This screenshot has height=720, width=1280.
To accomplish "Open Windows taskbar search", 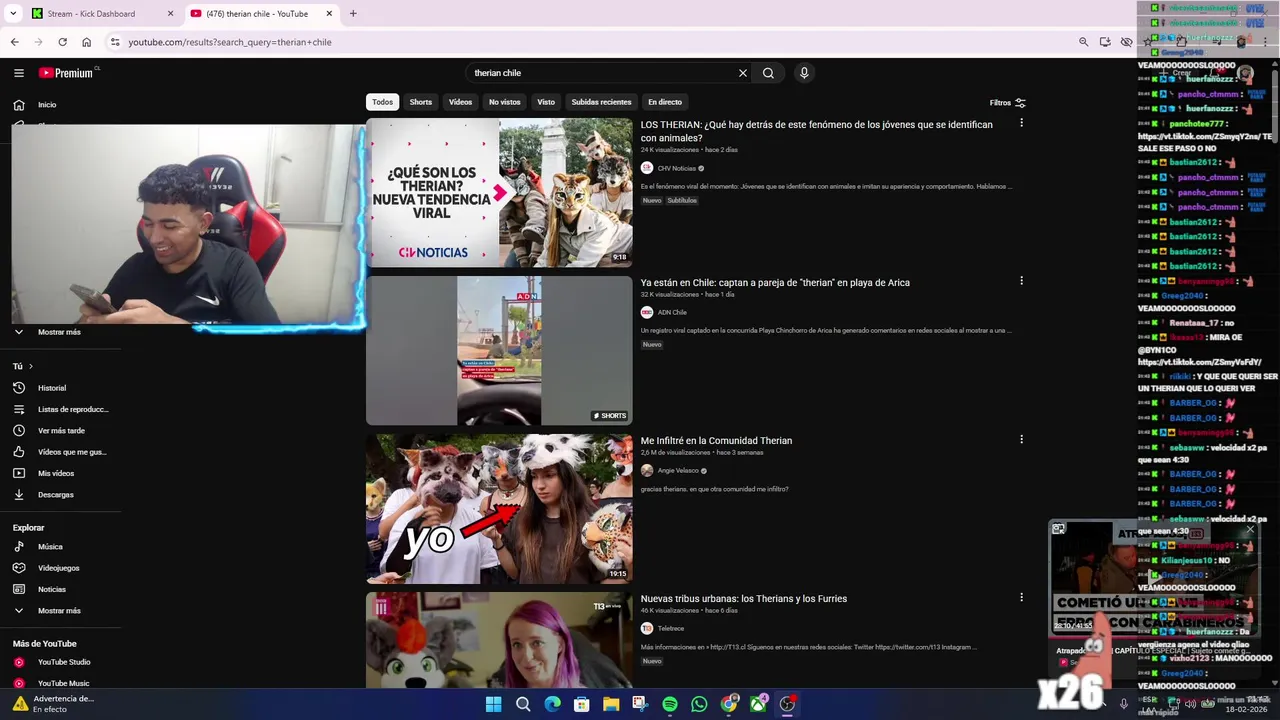I will tap(522, 704).
